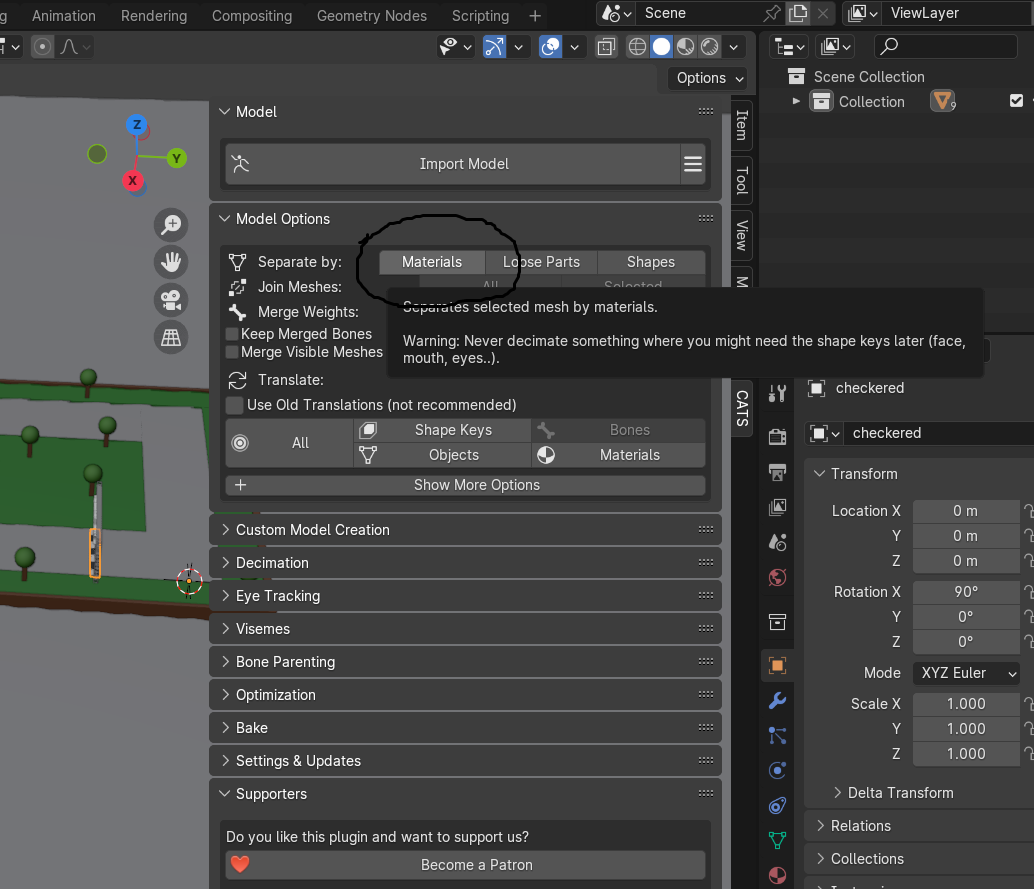
Task: Open the Modifiers wrench icon
Action: point(777,700)
